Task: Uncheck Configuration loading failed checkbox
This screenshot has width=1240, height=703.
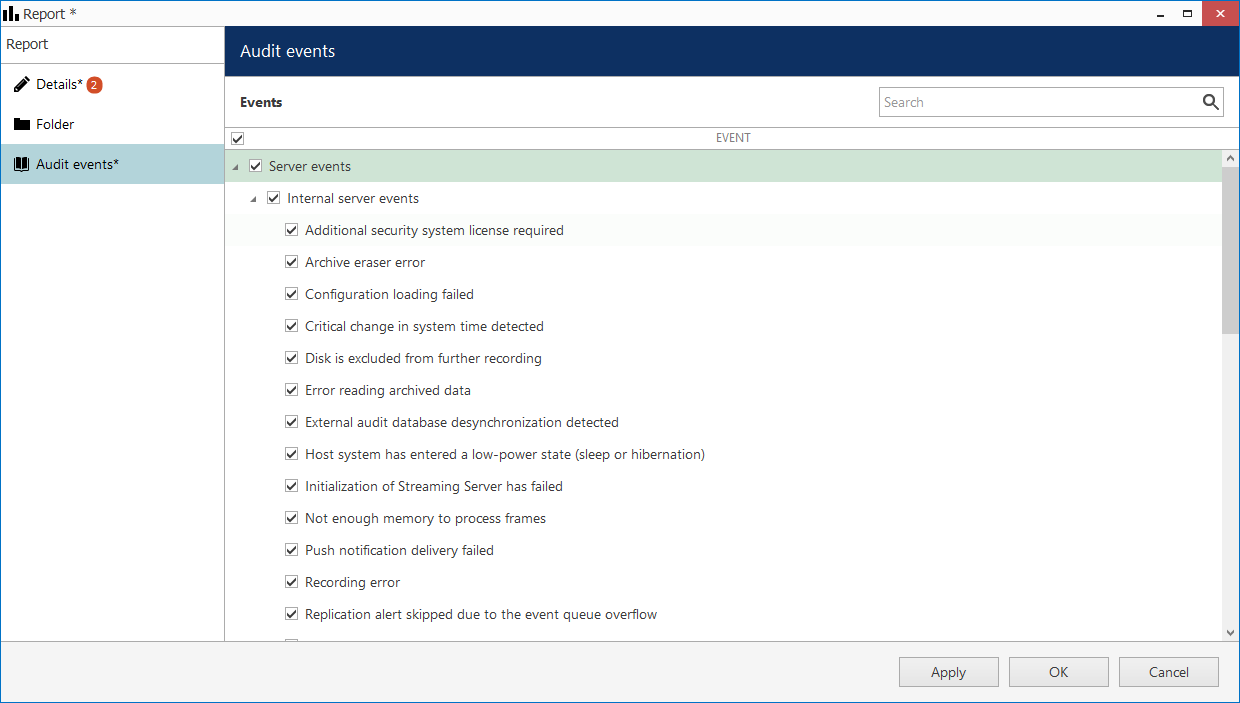Action: point(291,294)
